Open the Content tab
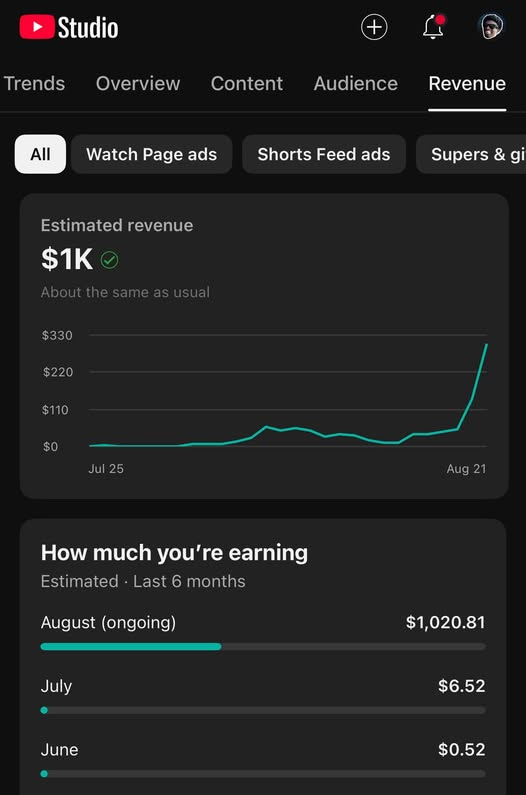The width and height of the screenshot is (526, 795). tap(247, 84)
